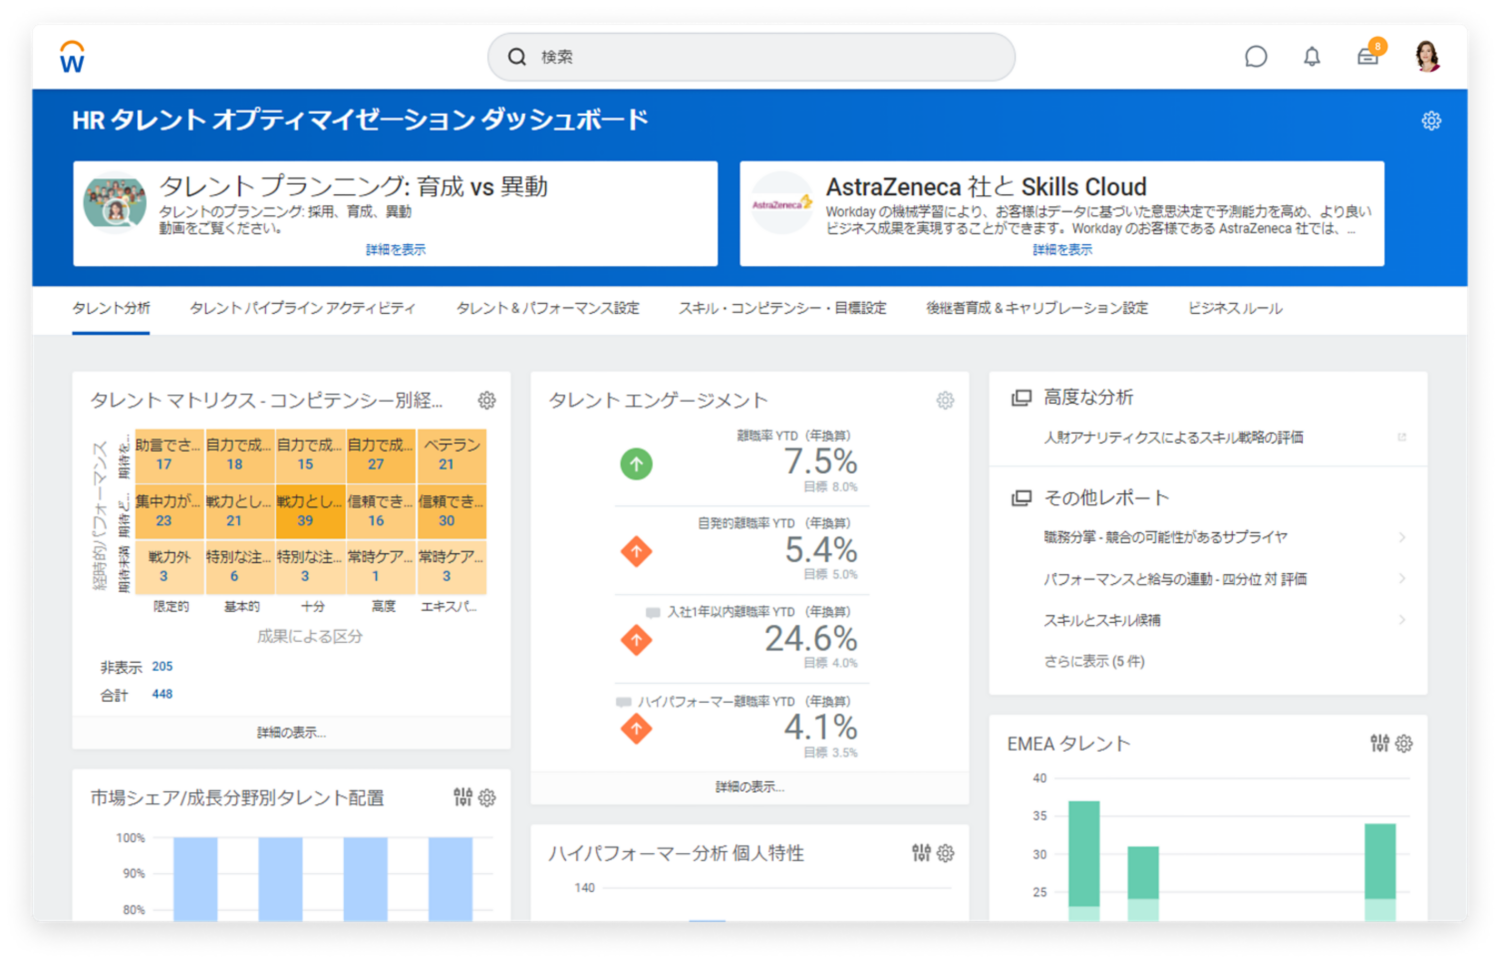Screen dimensions: 1500x962
Task: Select matrix cell 戦力外 3
Action: 169,566
